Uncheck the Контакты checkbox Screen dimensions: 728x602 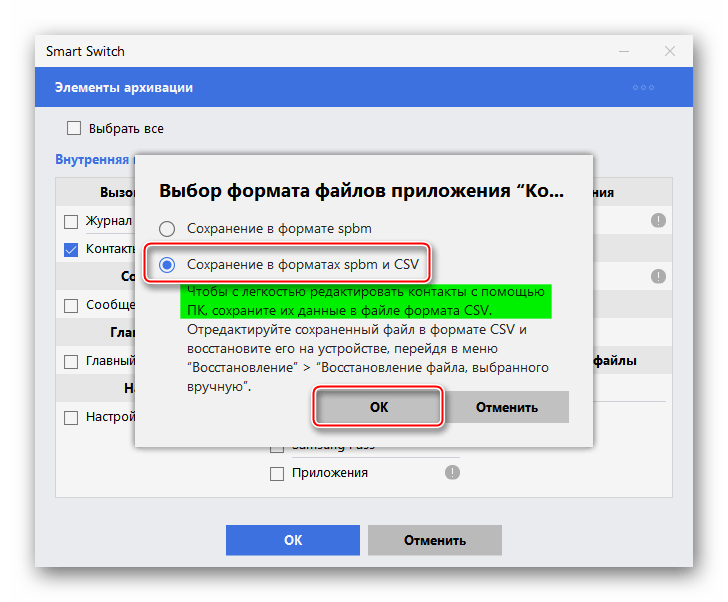pyautogui.click(x=71, y=250)
